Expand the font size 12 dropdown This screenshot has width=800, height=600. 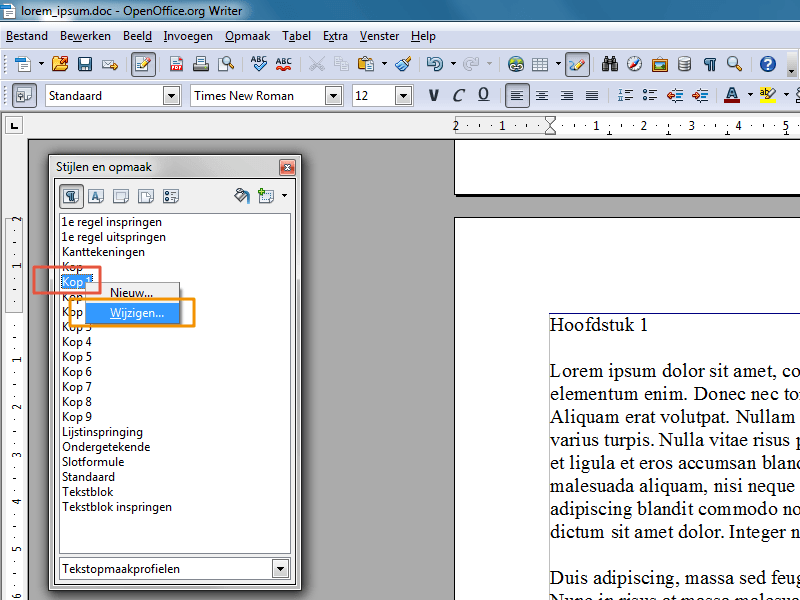(403, 96)
